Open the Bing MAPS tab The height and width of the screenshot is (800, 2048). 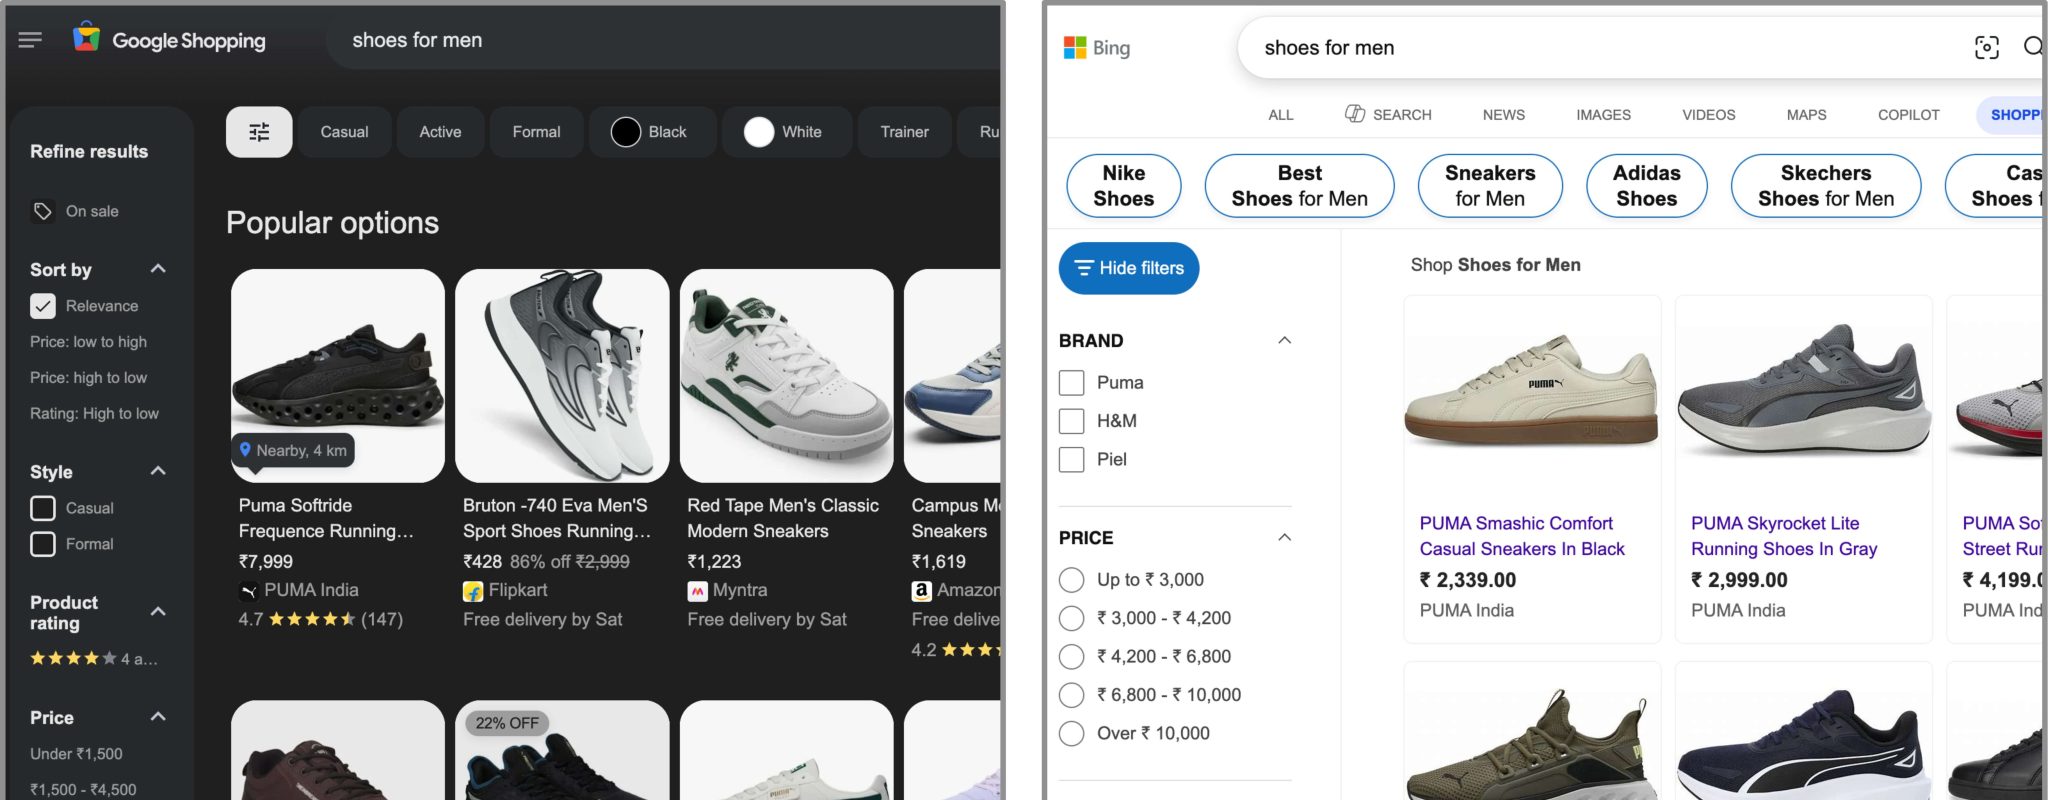[x=1806, y=115]
